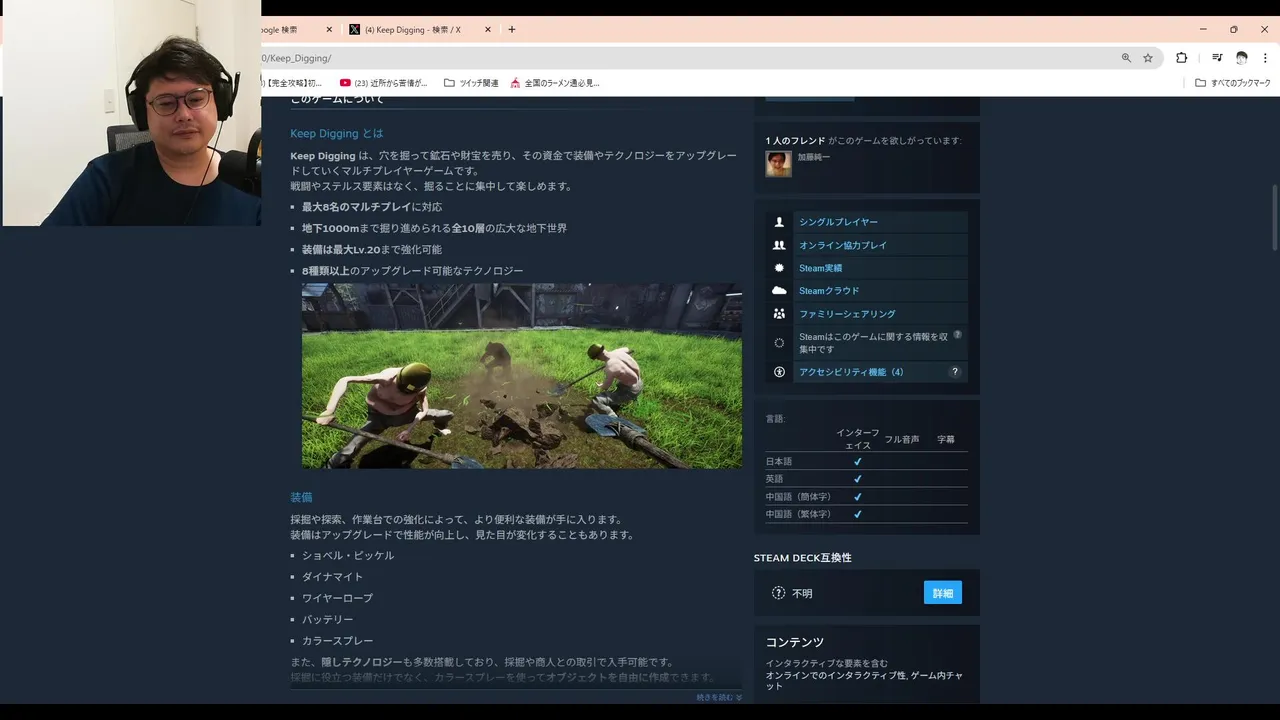The width and height of the screenshot is (1280, 720).
Task: Click the 英語 interface checkmark
Action: click(857, 479)
